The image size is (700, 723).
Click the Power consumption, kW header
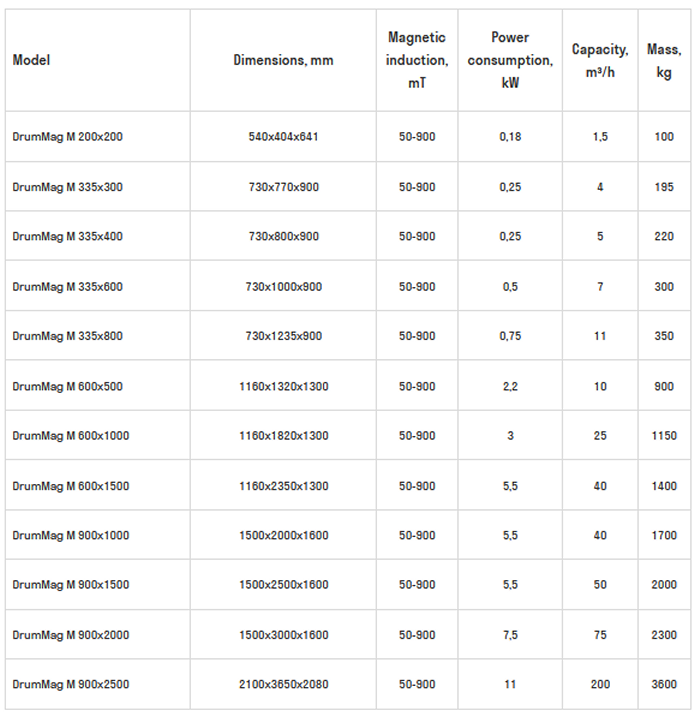tap(510, 60)
